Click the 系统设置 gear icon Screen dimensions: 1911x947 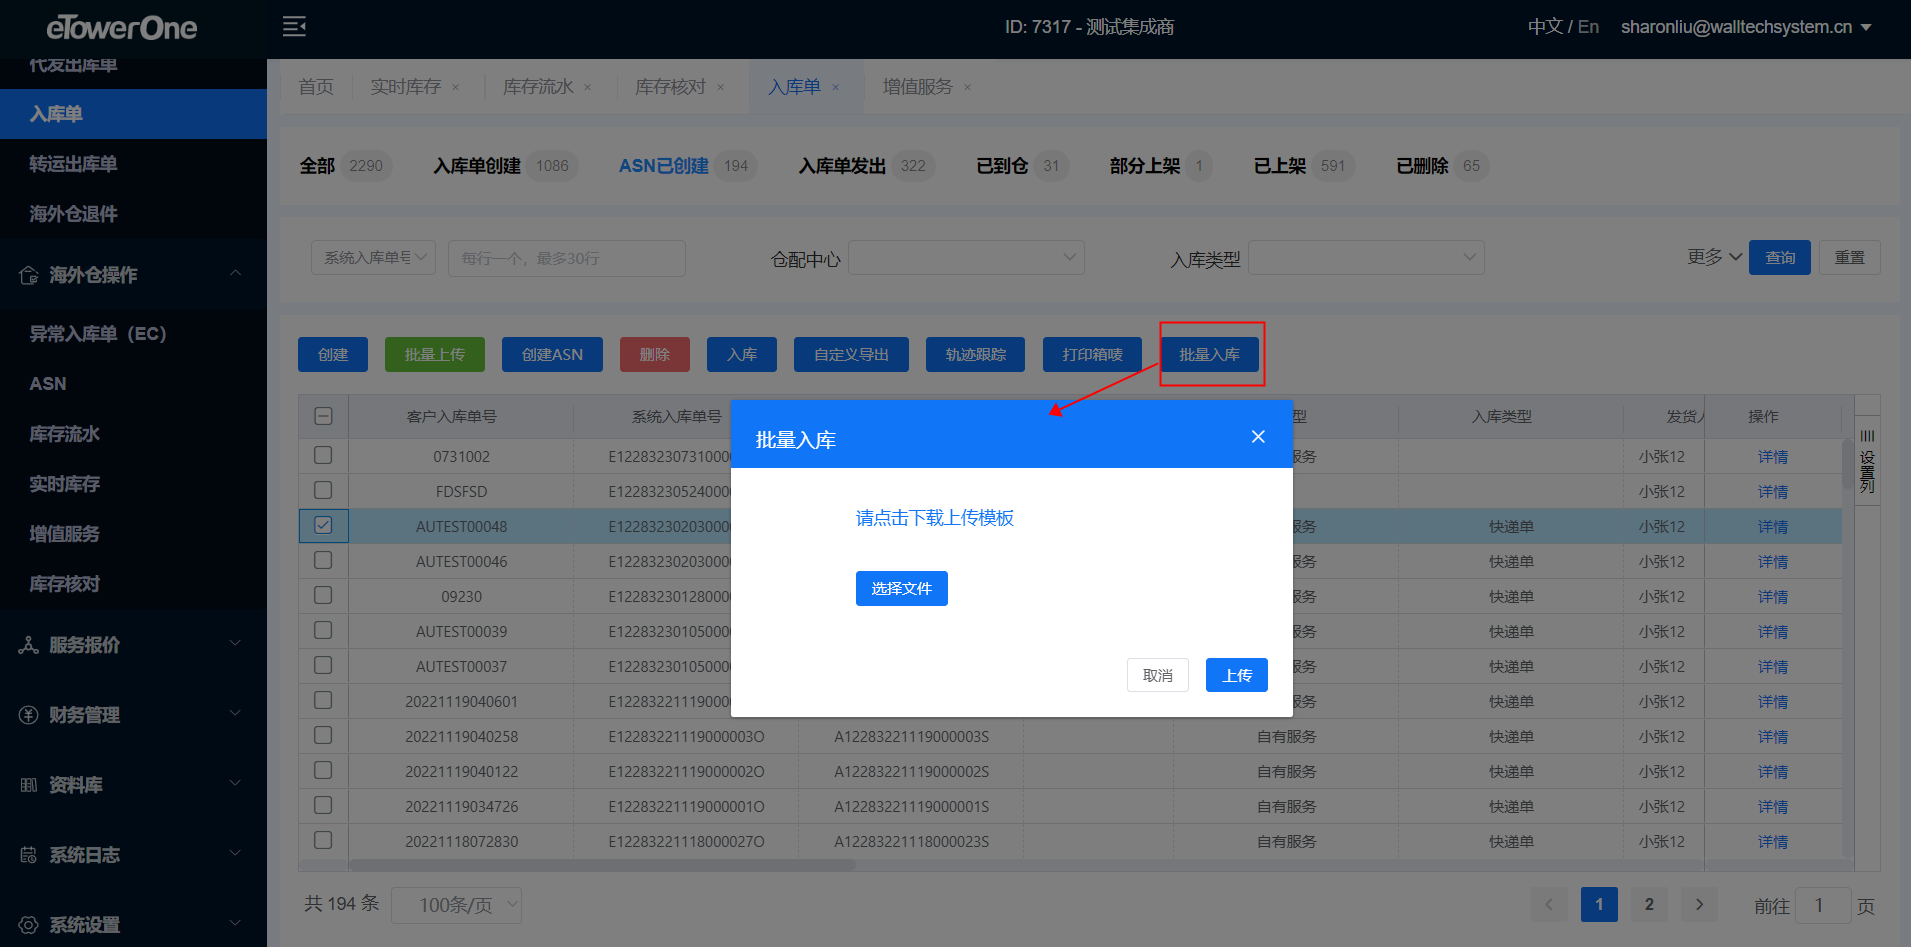point(29,925)
